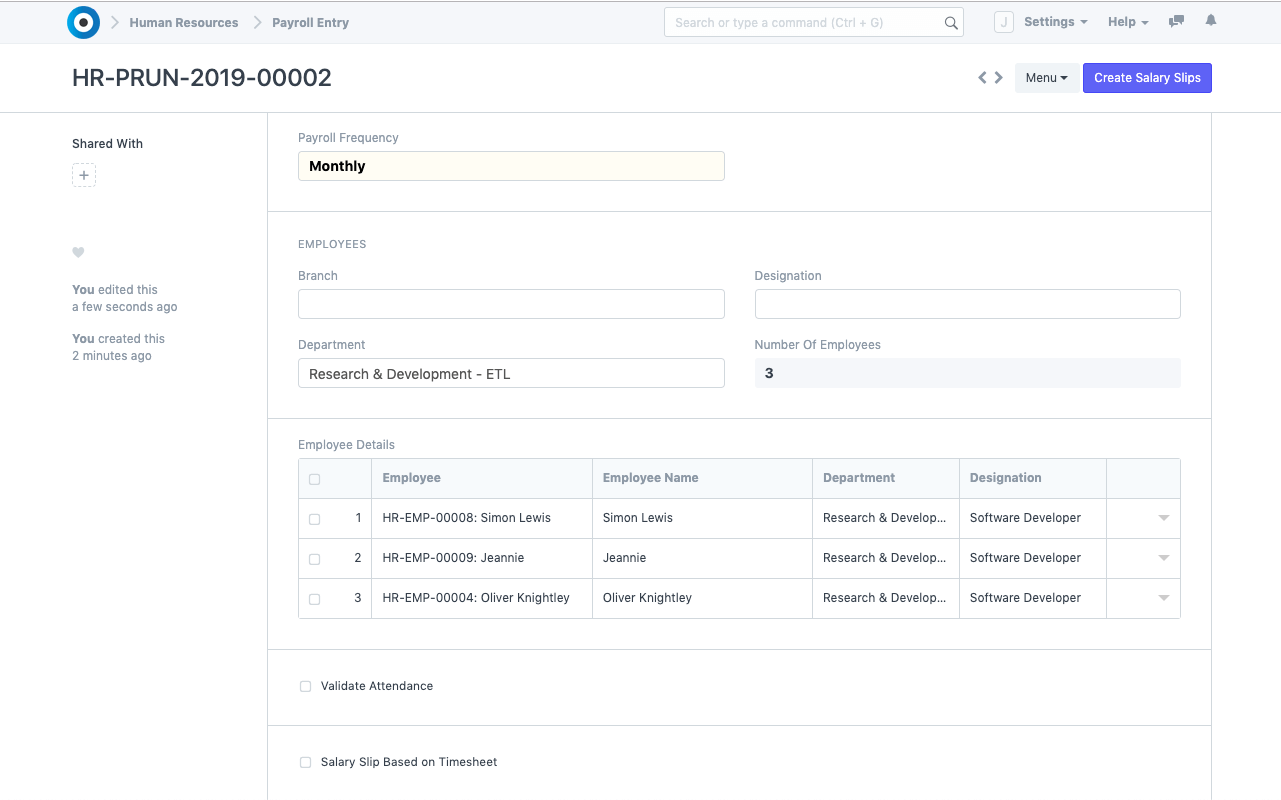Open the notifications bell
The image size is (1281, 800).
click(1210, 20)
